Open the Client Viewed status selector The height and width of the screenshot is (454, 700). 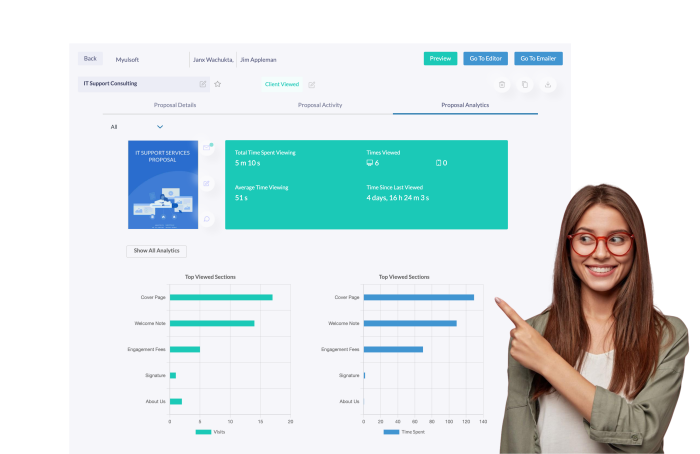point(281,85)
